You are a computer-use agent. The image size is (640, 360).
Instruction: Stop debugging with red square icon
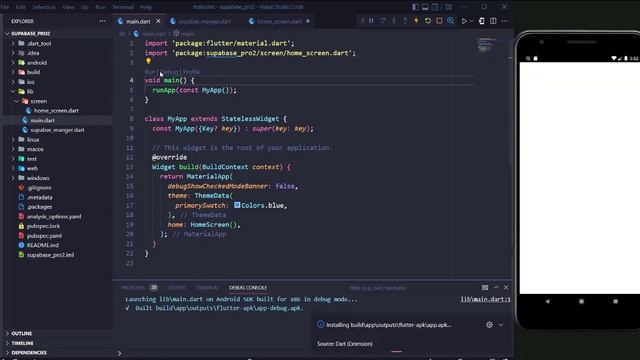pyautogui.click(x=439, y=21)
